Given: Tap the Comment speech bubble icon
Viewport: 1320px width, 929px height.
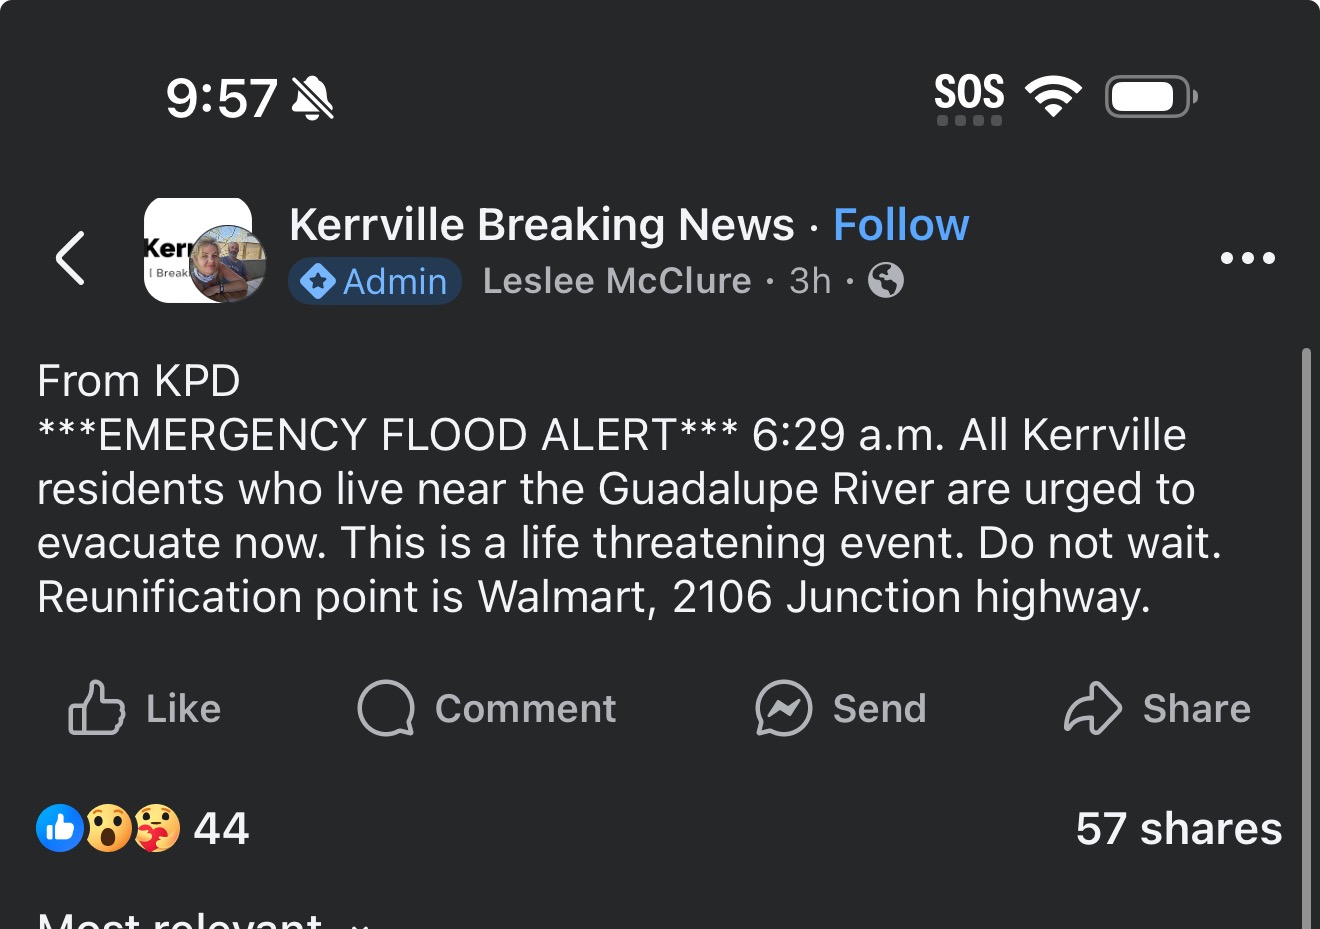Looking at the screenshot, I should 386,708.
